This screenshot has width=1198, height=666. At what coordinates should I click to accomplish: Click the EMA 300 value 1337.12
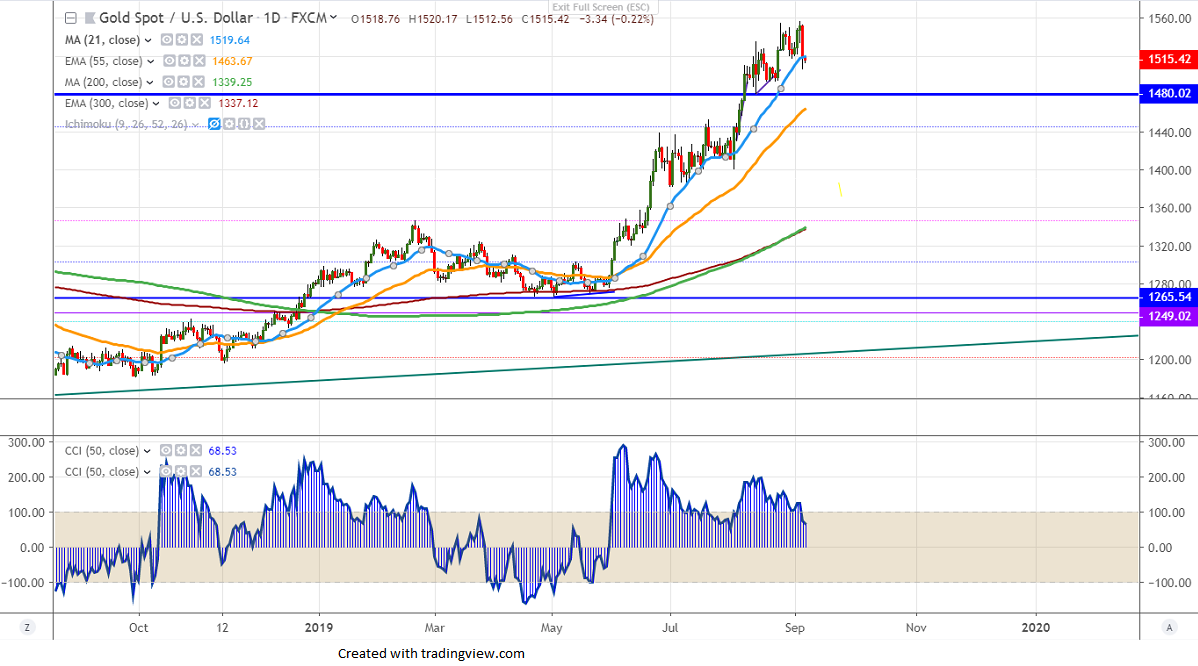[x=238, y=103]
